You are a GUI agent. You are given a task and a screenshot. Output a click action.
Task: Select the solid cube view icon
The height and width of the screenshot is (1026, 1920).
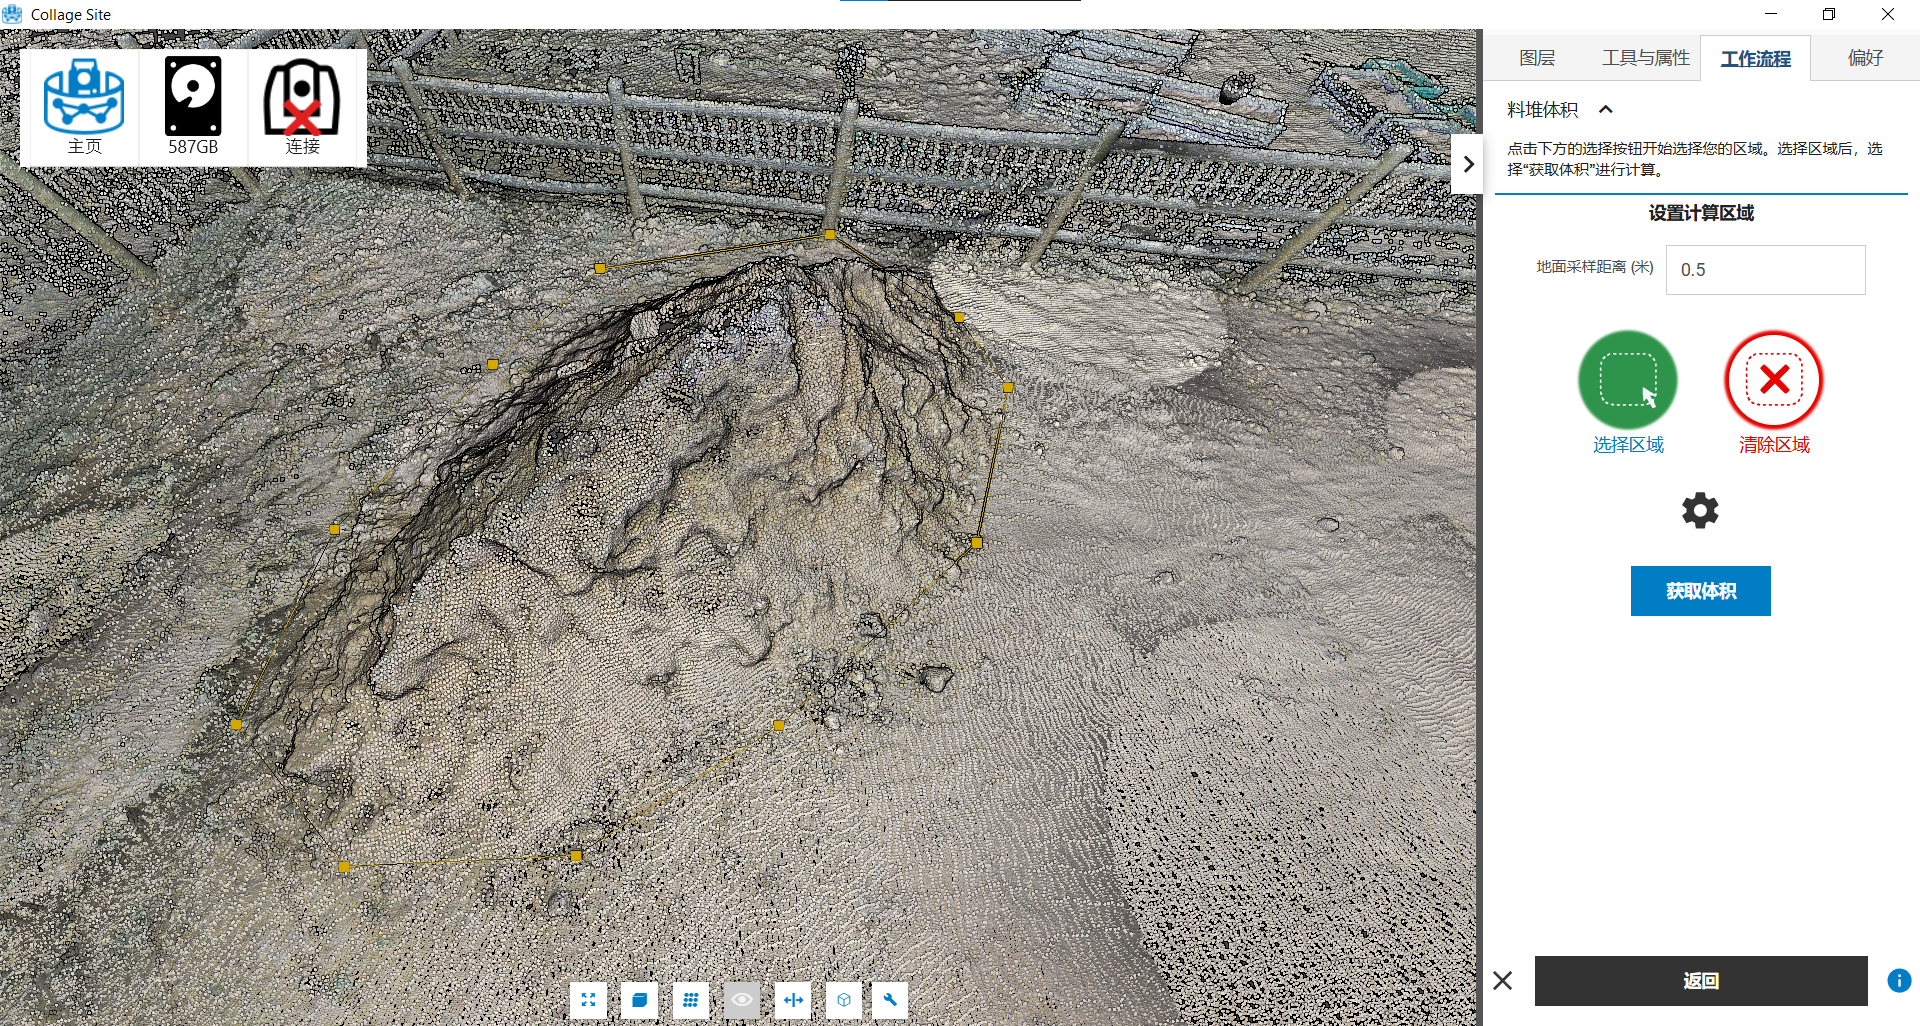coord(639,999)
